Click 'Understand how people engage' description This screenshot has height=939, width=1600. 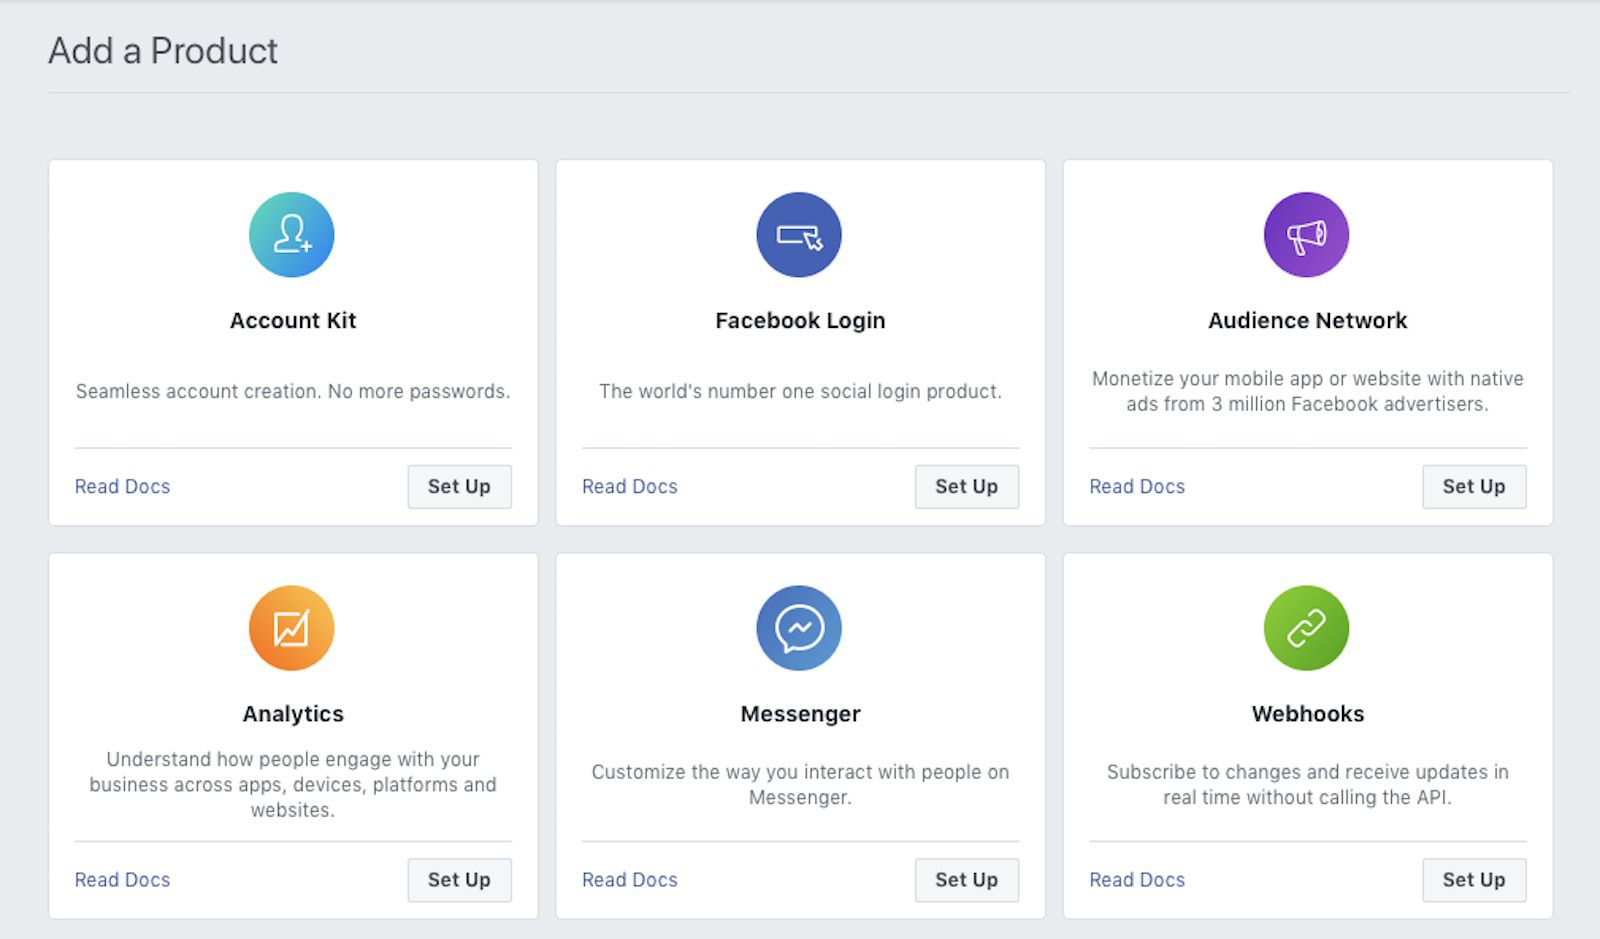point(293,785)
